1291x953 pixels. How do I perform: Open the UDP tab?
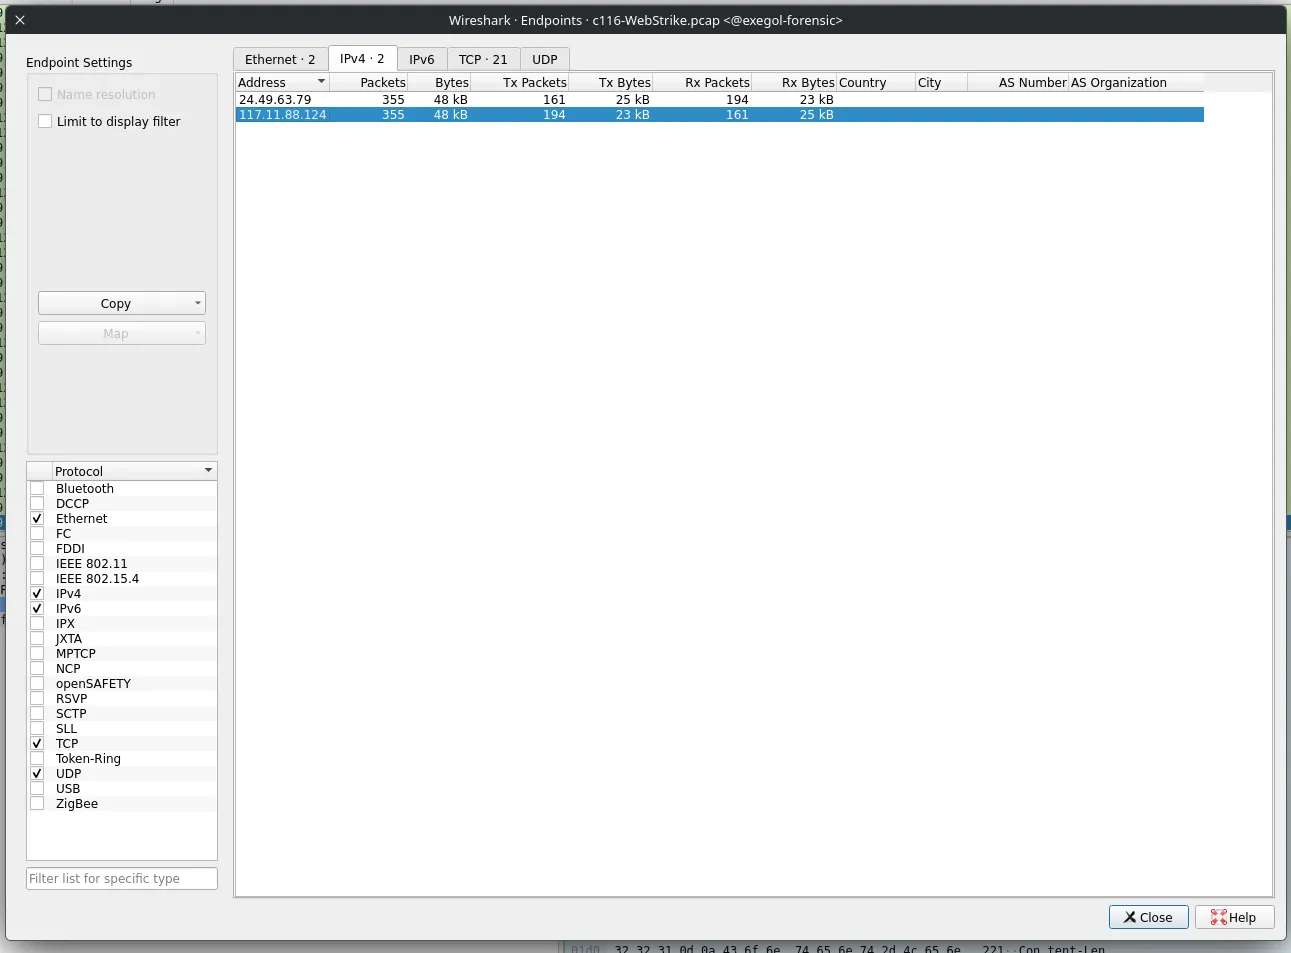click(545, 59)
